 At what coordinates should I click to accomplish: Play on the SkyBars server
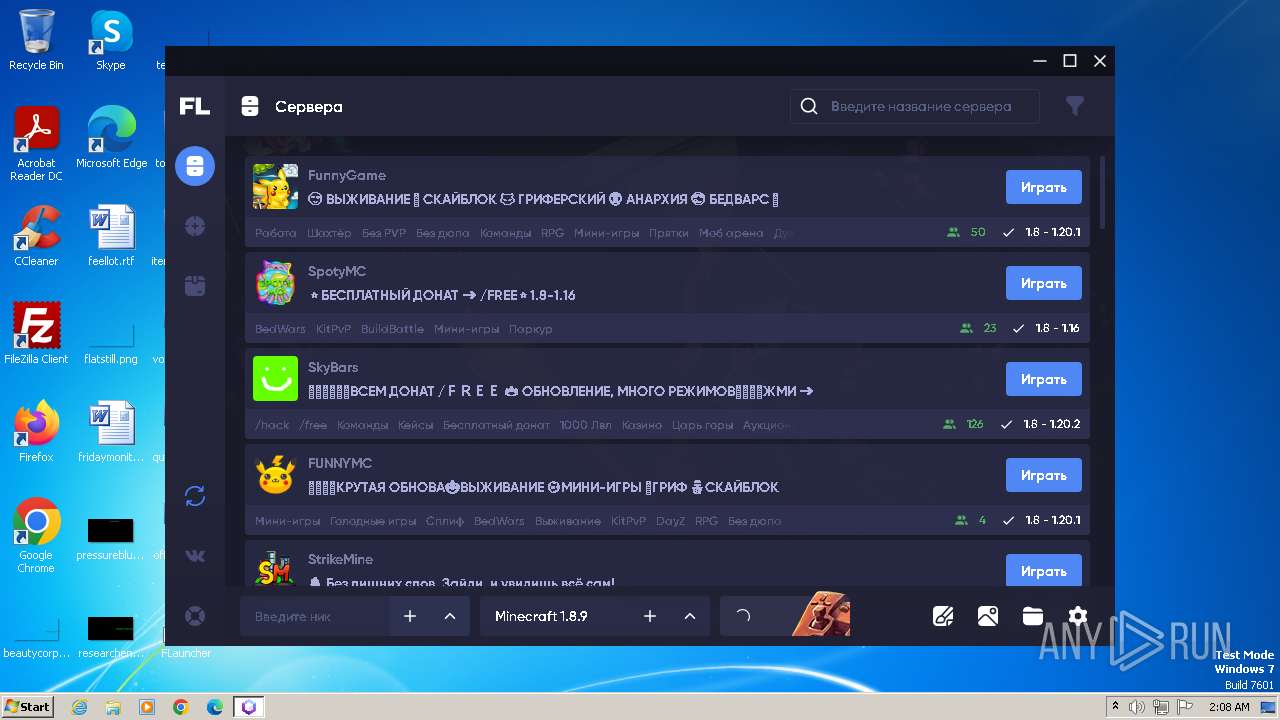point(1044,379)
